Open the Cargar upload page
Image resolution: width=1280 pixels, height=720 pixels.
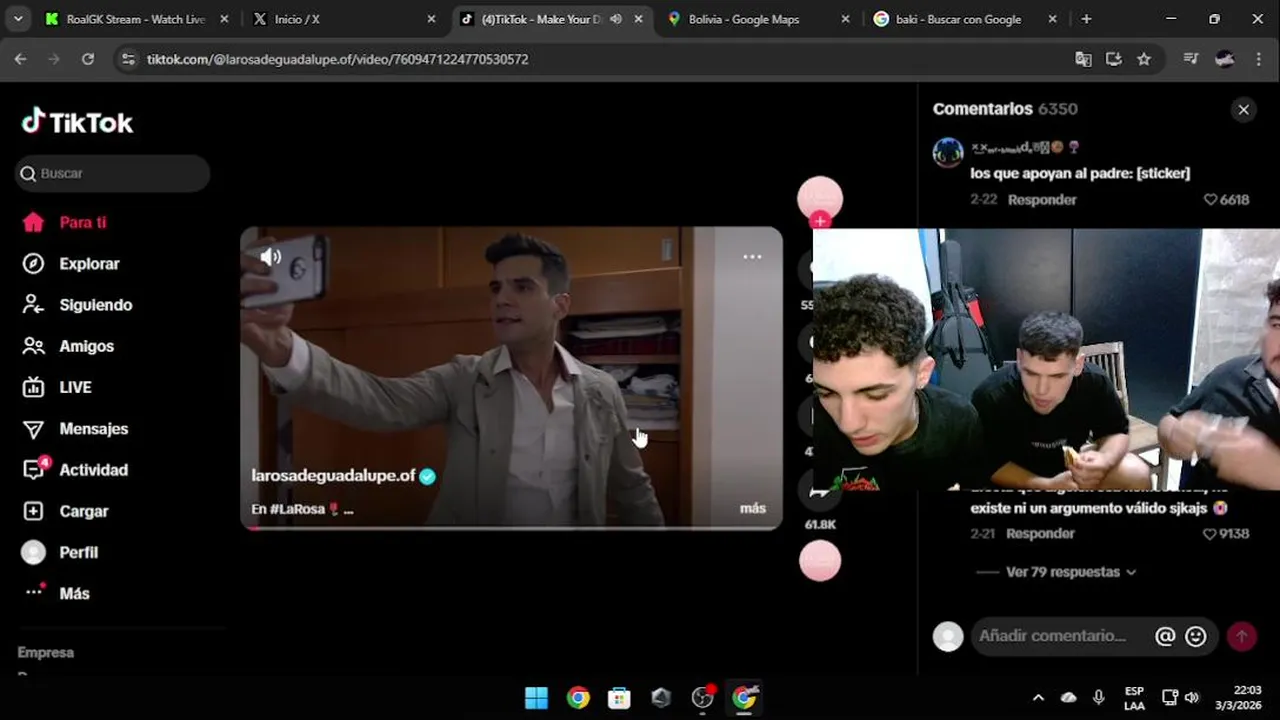[65, 511]
